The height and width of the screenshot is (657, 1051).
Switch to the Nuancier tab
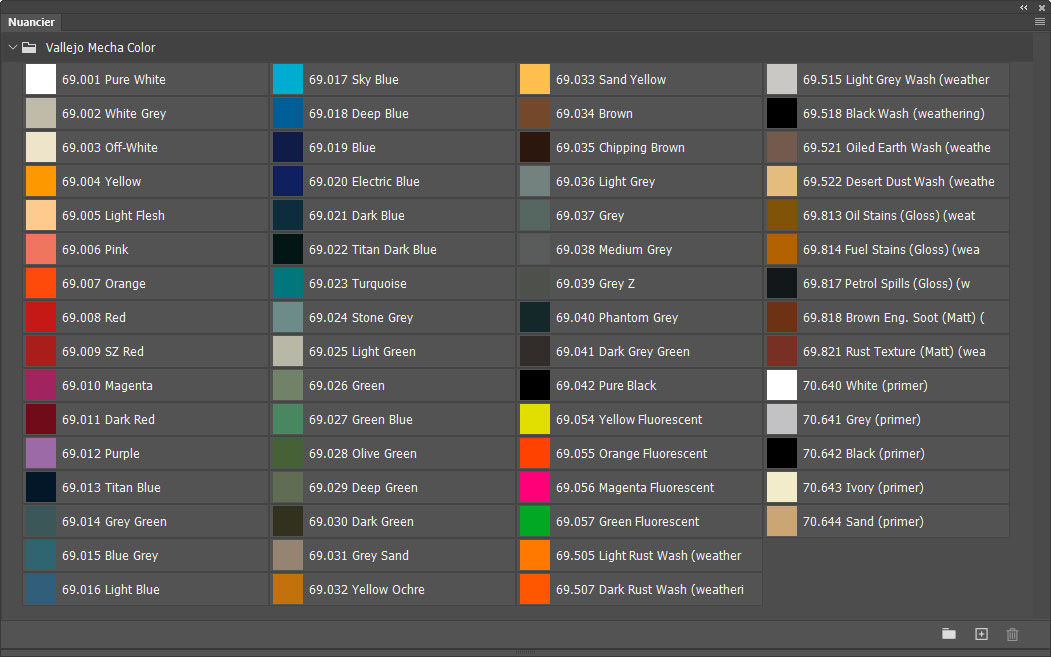tap(31, 22)
